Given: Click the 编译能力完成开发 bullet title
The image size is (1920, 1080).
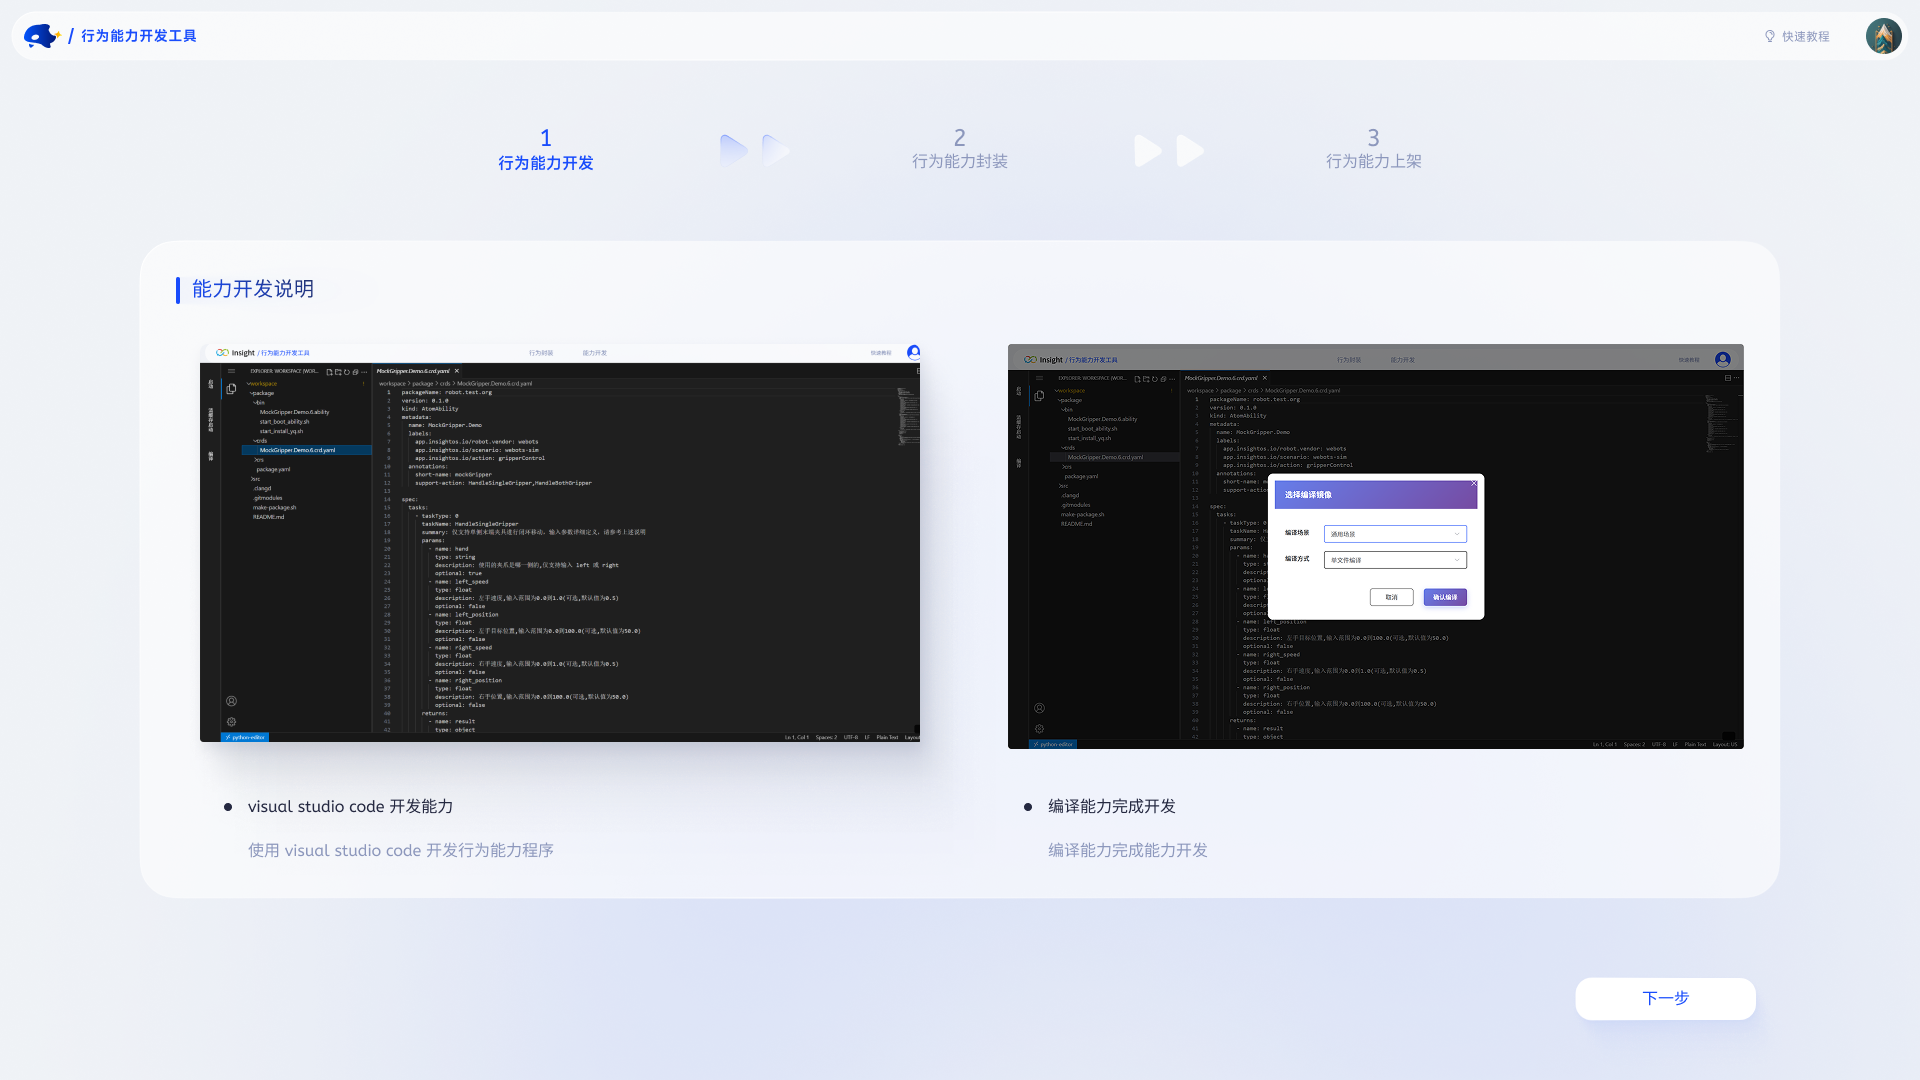Looking at the screenshot, I should tap(1112, 806).
